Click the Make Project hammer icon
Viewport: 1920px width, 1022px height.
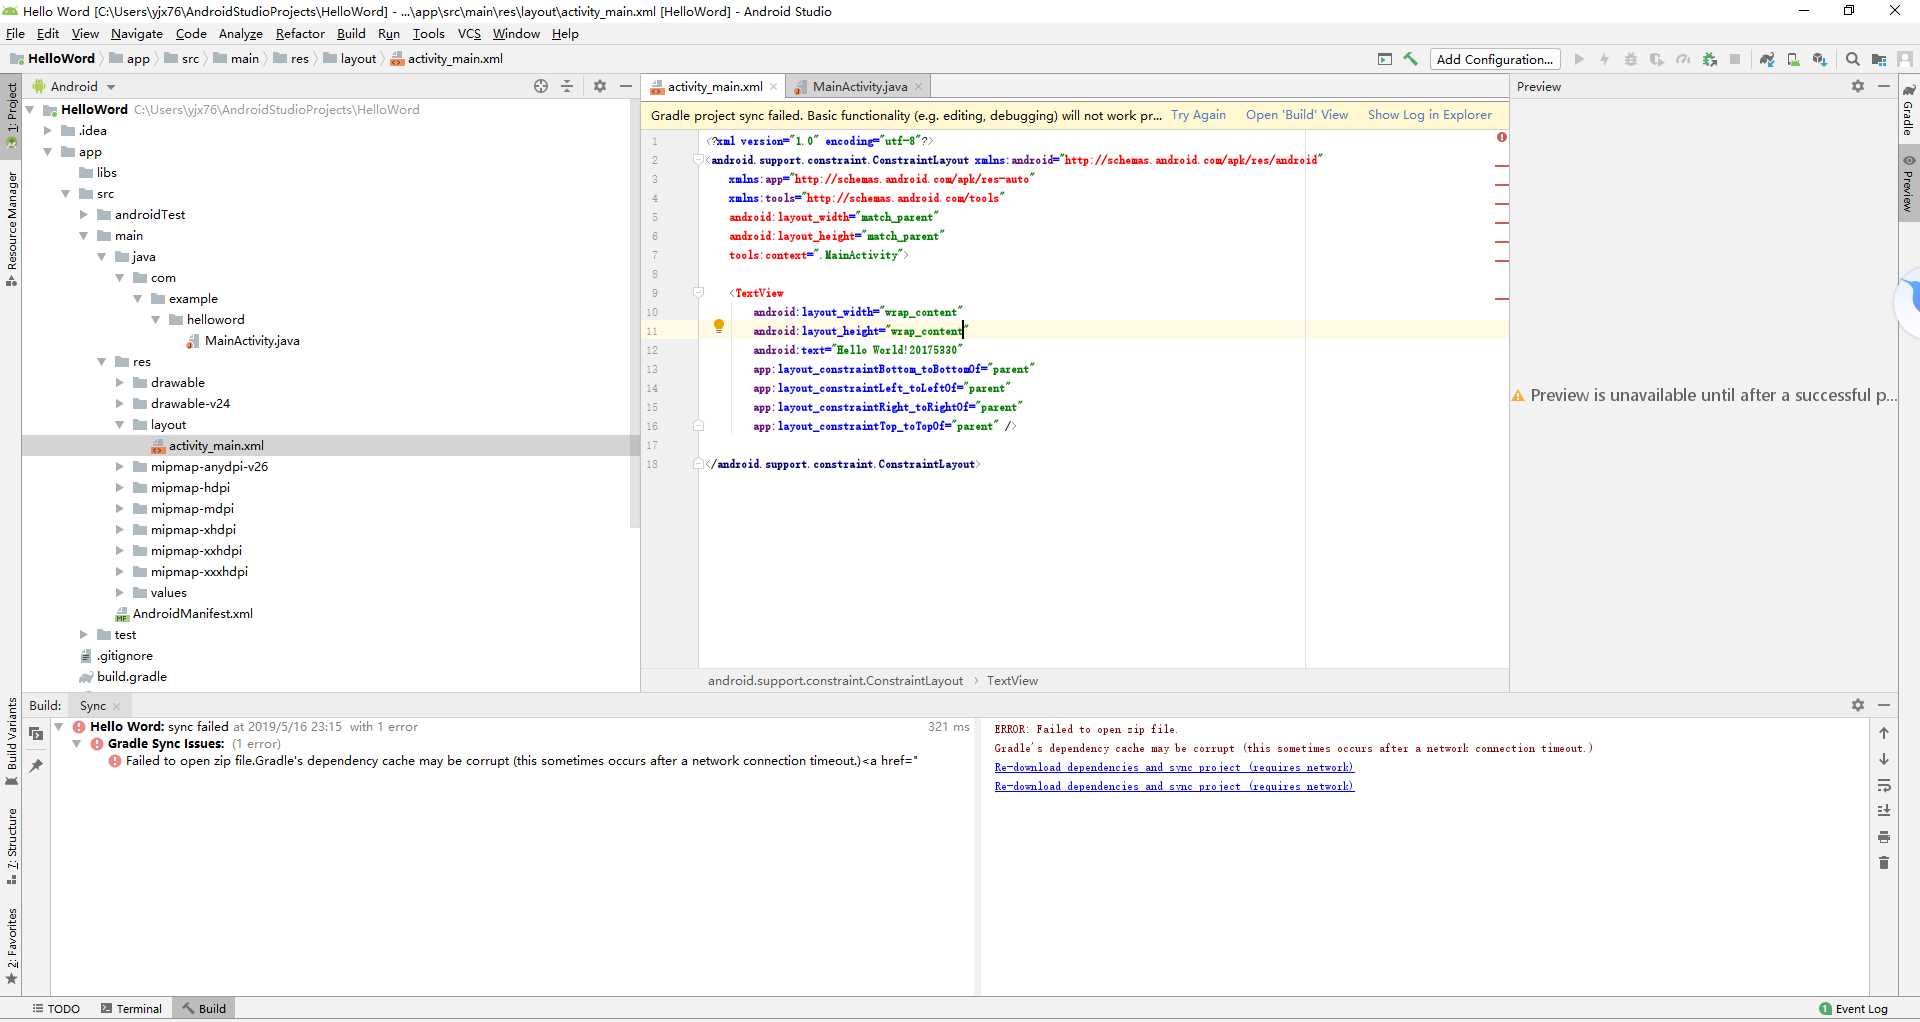[x=1410, y=59]
